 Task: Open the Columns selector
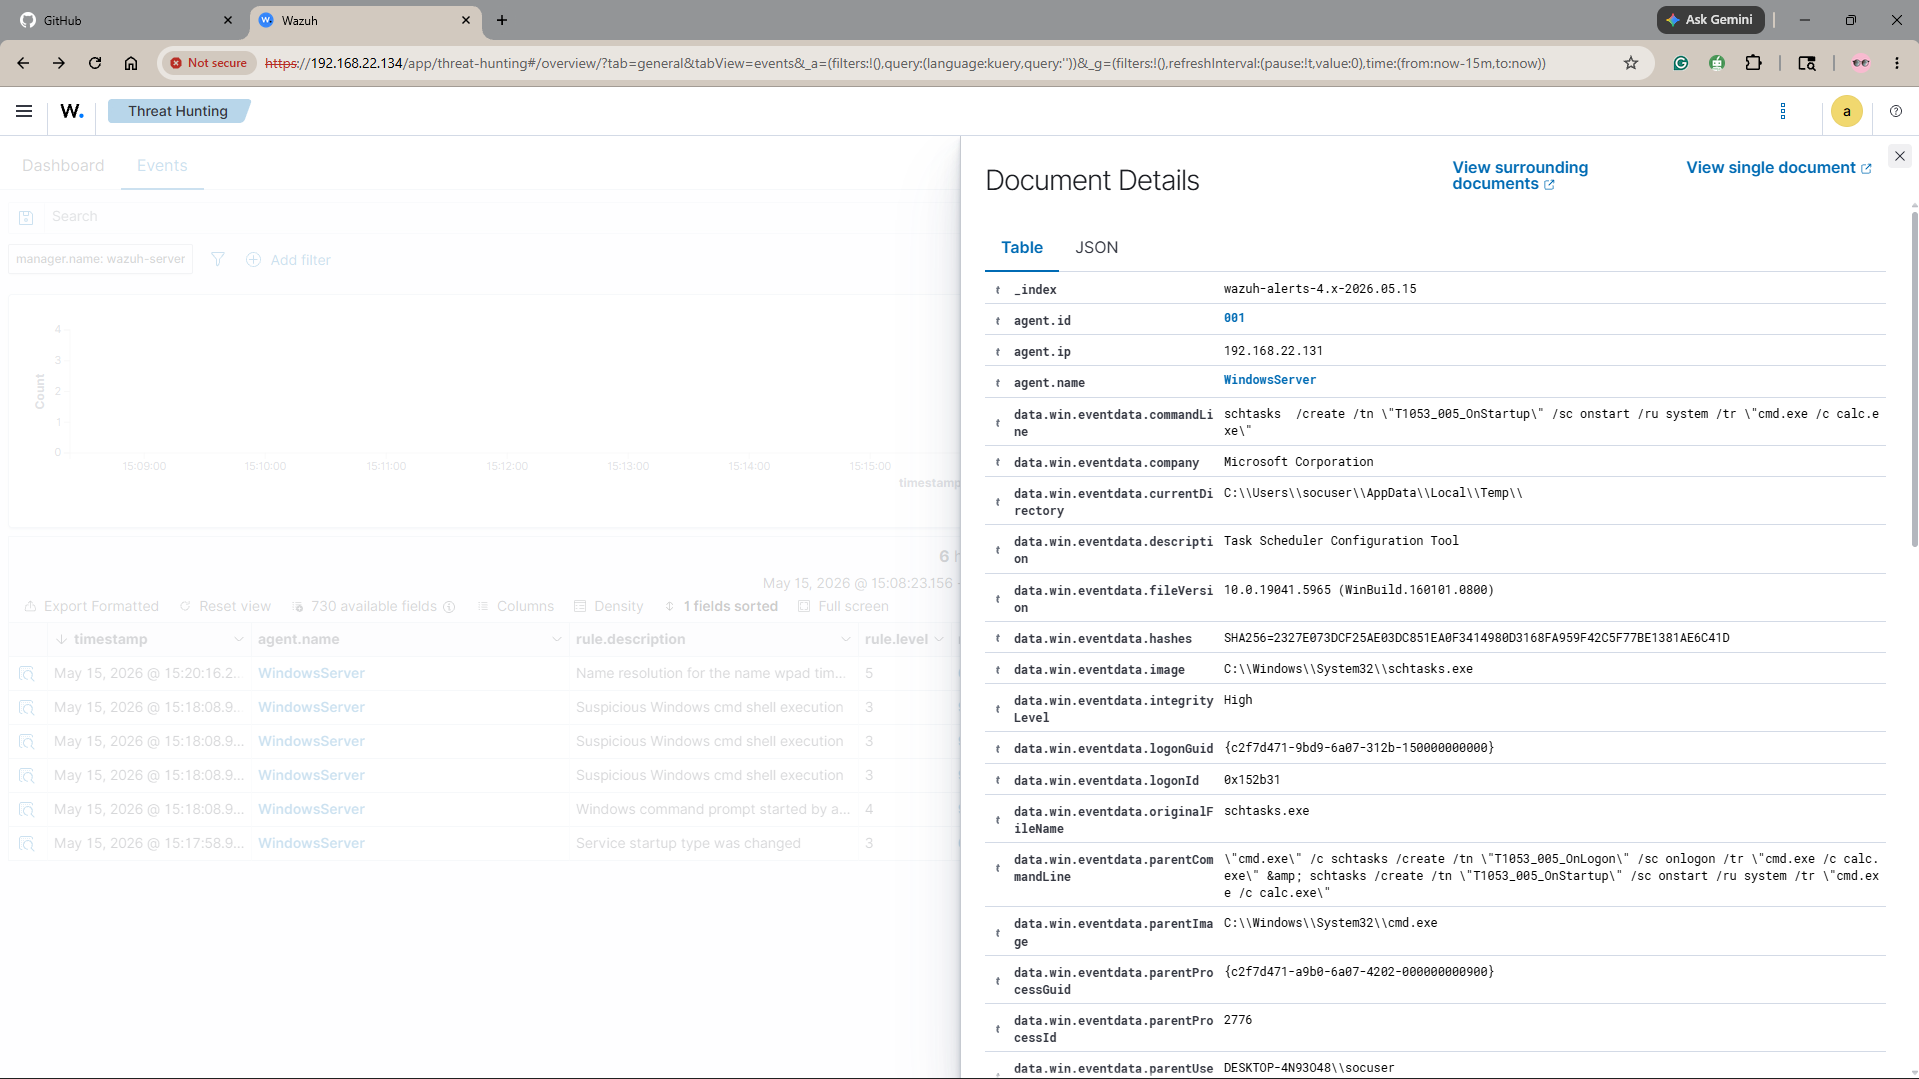(x=515, y=606)
